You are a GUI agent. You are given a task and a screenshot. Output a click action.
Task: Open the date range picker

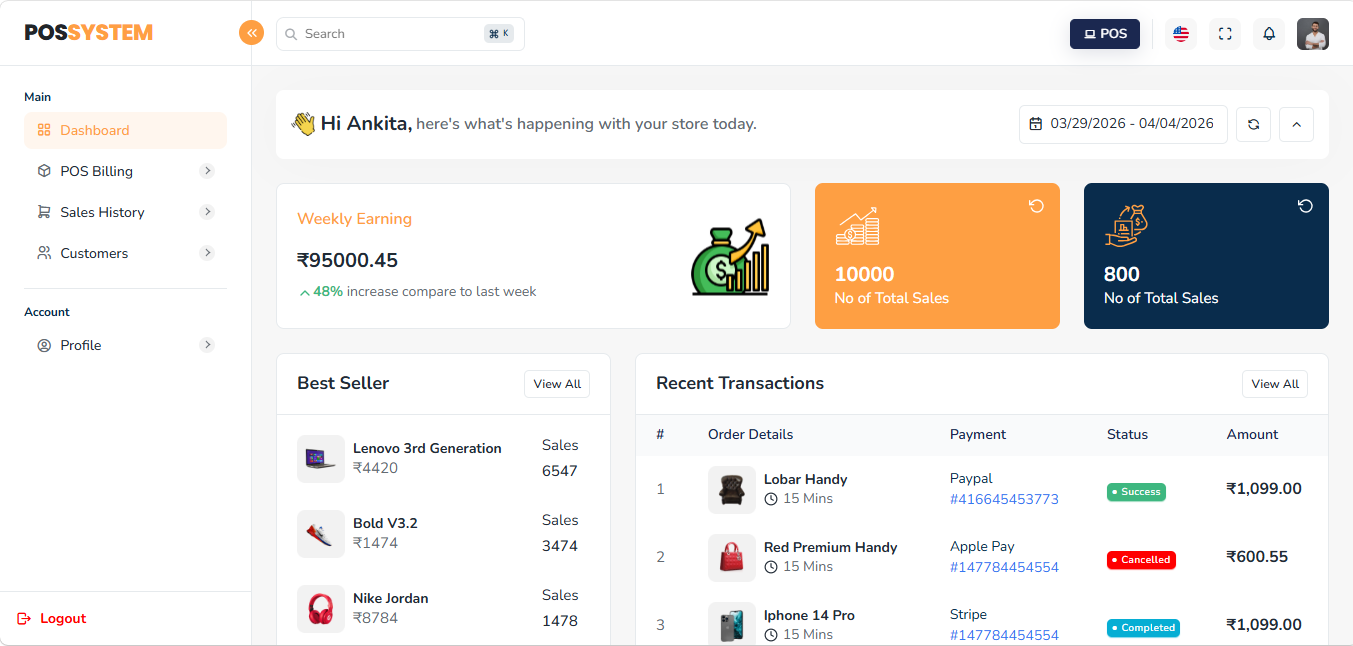(x=1122, y=125)
